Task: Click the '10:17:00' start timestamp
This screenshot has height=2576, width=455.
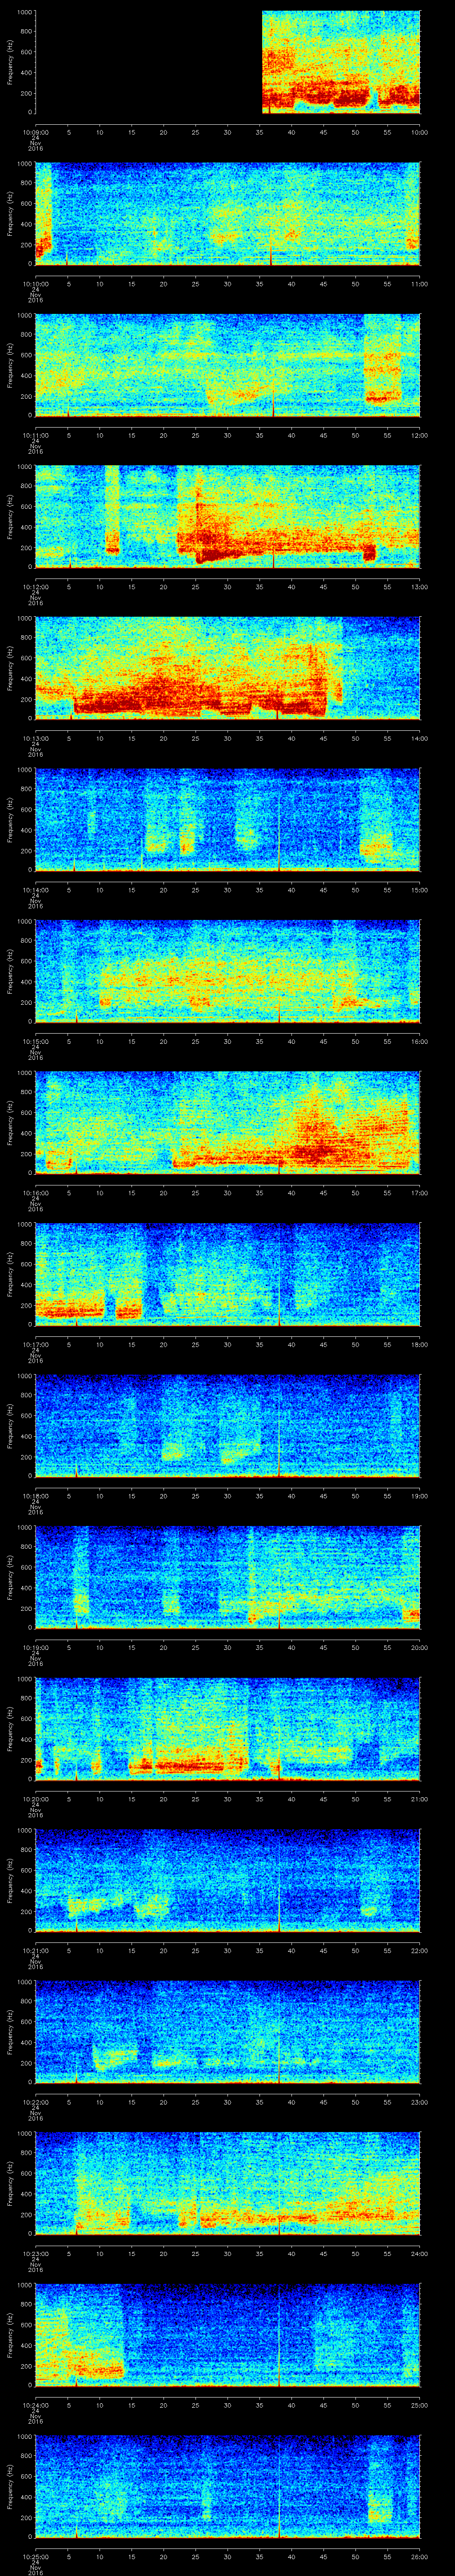Action: (x=35, y=1344)
